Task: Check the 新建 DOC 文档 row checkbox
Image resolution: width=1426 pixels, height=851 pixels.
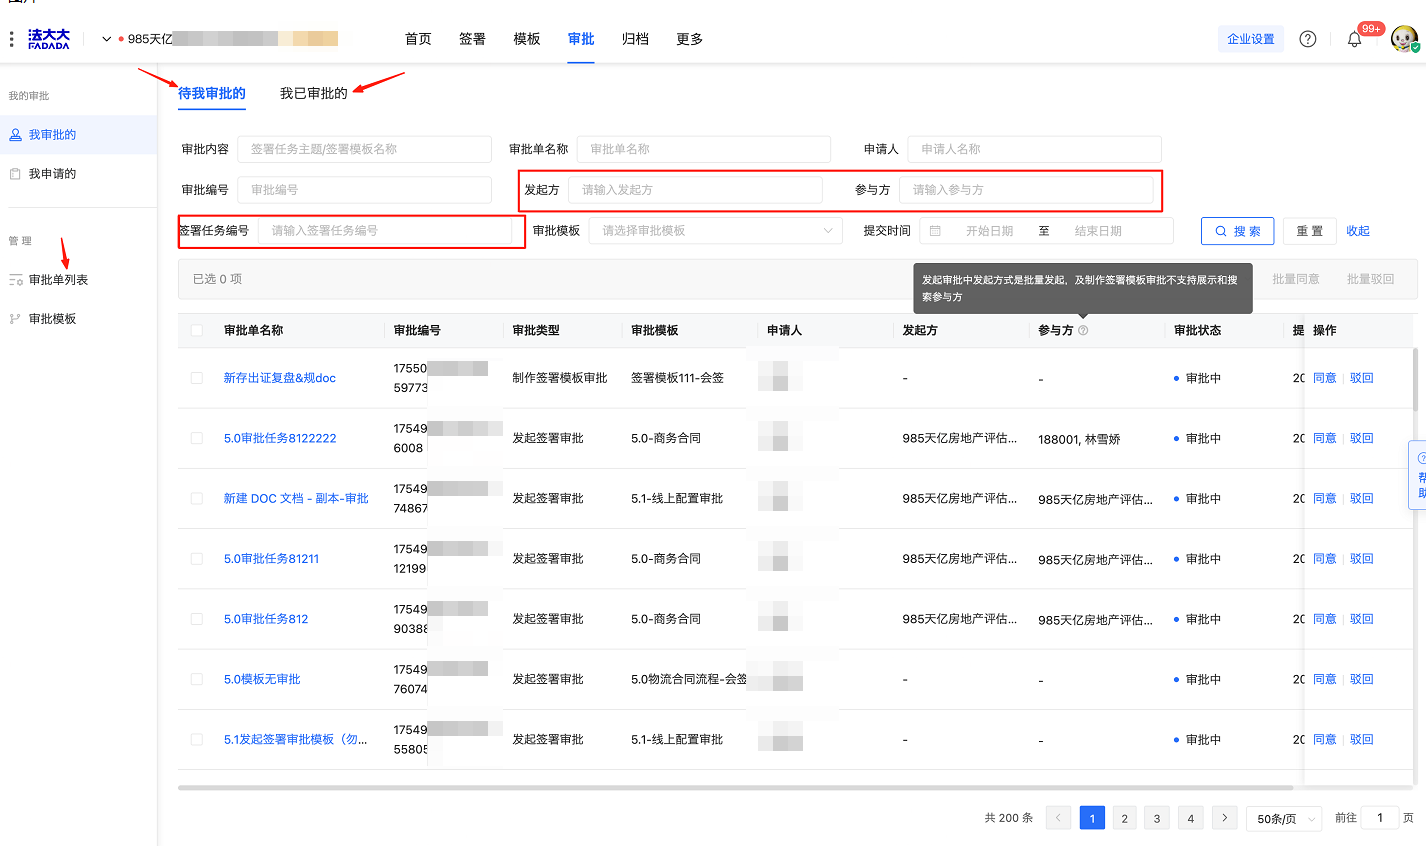Action: point(197,498)
